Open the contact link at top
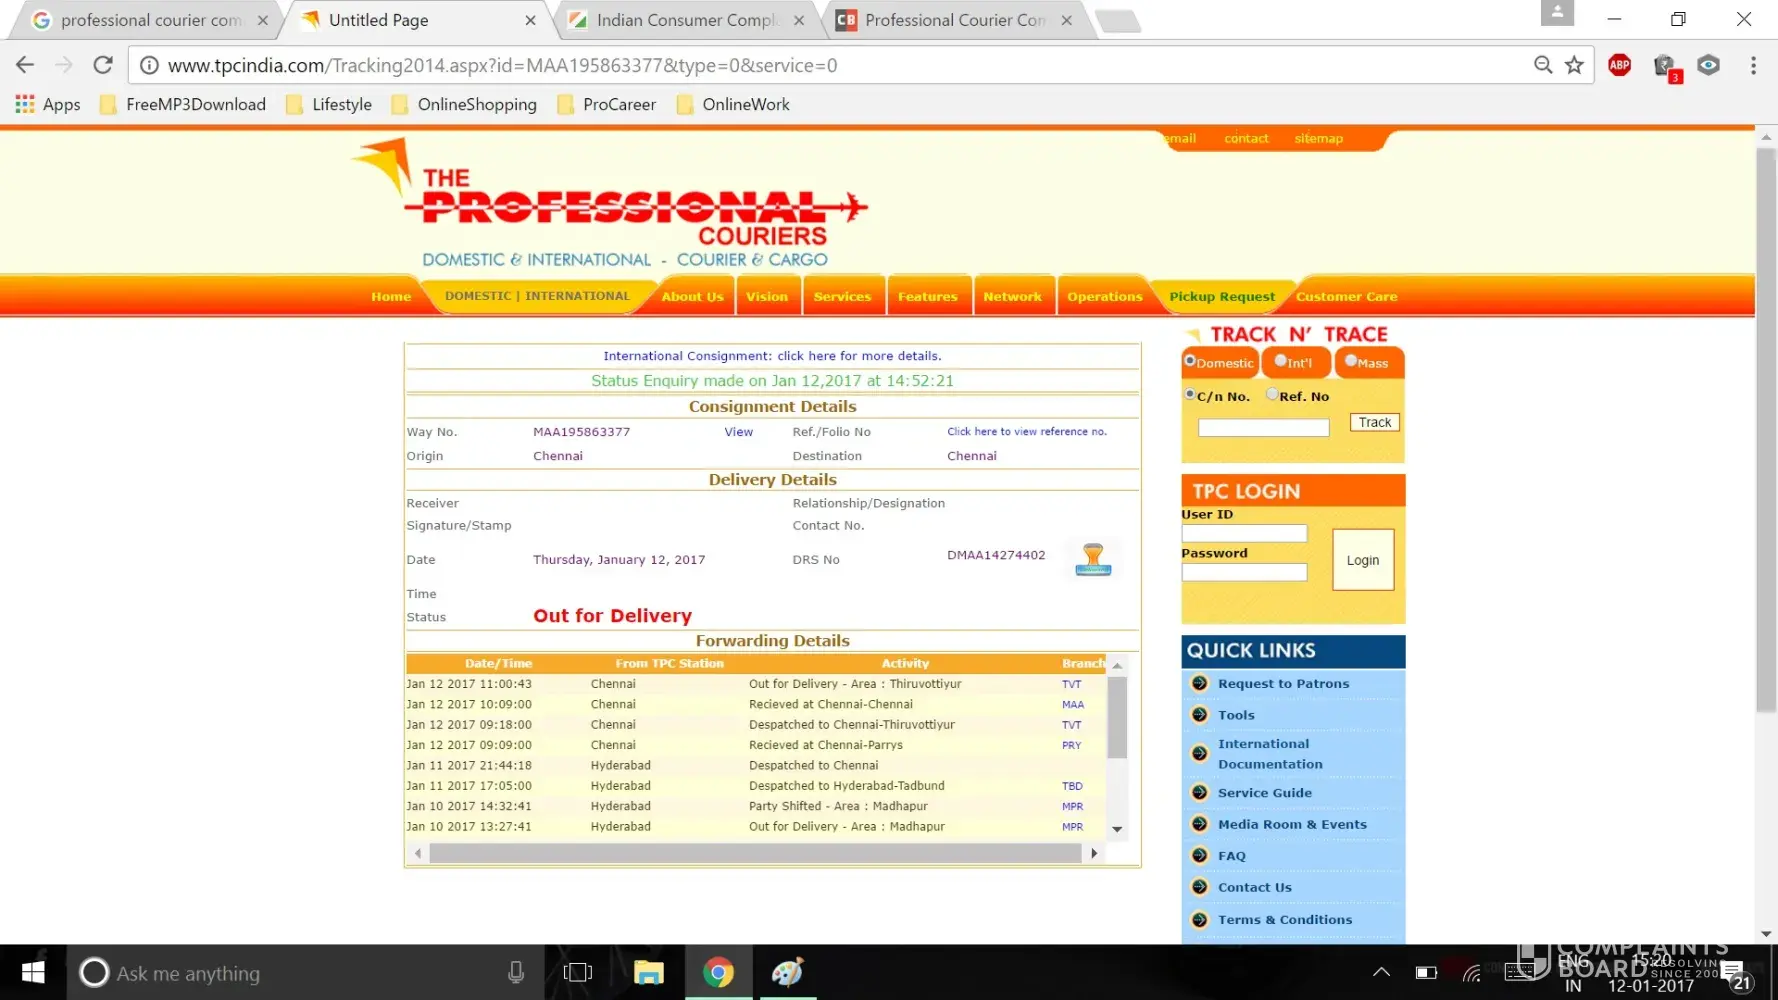The height and width of the screenshot is (1000, 1778). tap(1246, 139)
